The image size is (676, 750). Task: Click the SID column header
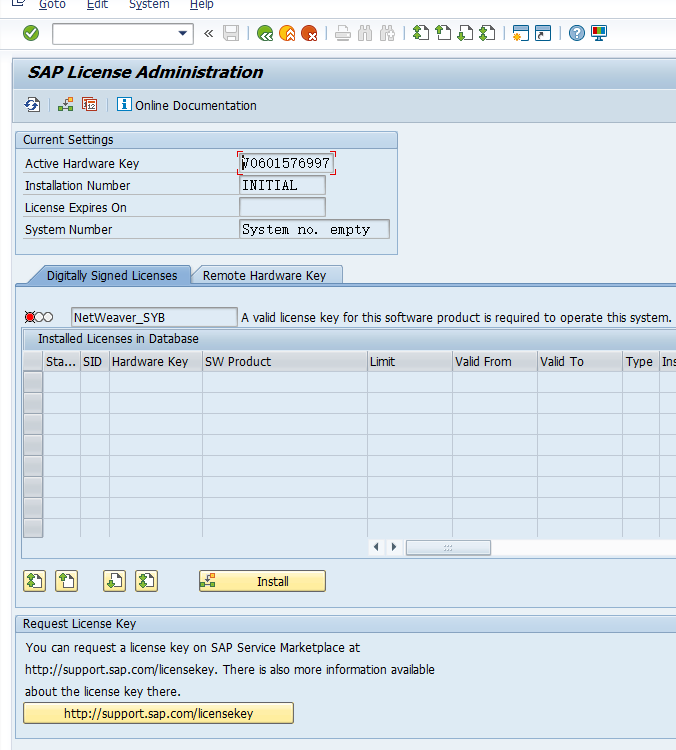click(95, 362)
